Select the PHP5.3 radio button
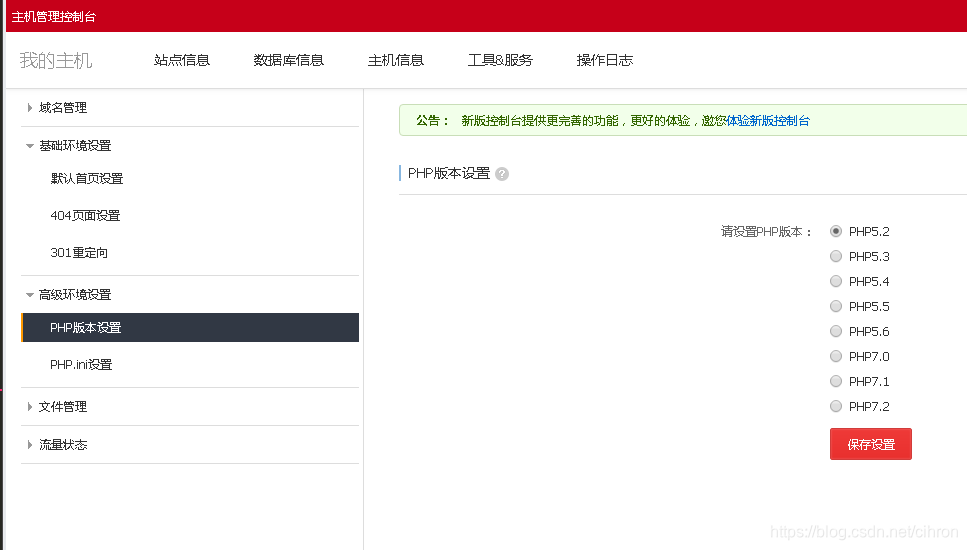This screenshot has width=967, height=550. [x=836, y=256]
